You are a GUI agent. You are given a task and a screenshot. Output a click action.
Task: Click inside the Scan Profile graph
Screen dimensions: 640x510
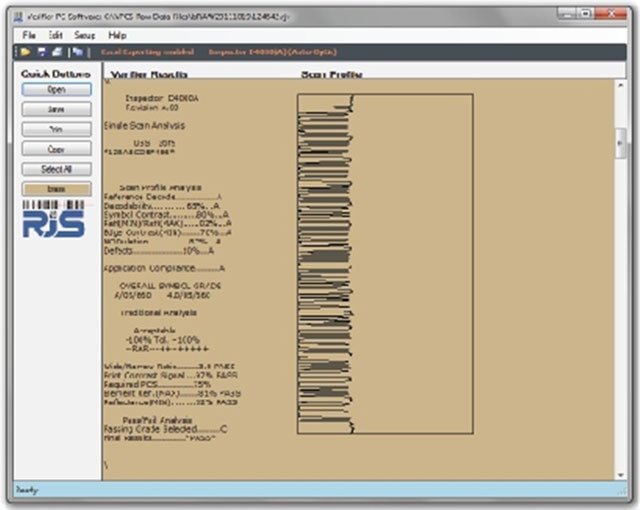[x=385, y=264]
